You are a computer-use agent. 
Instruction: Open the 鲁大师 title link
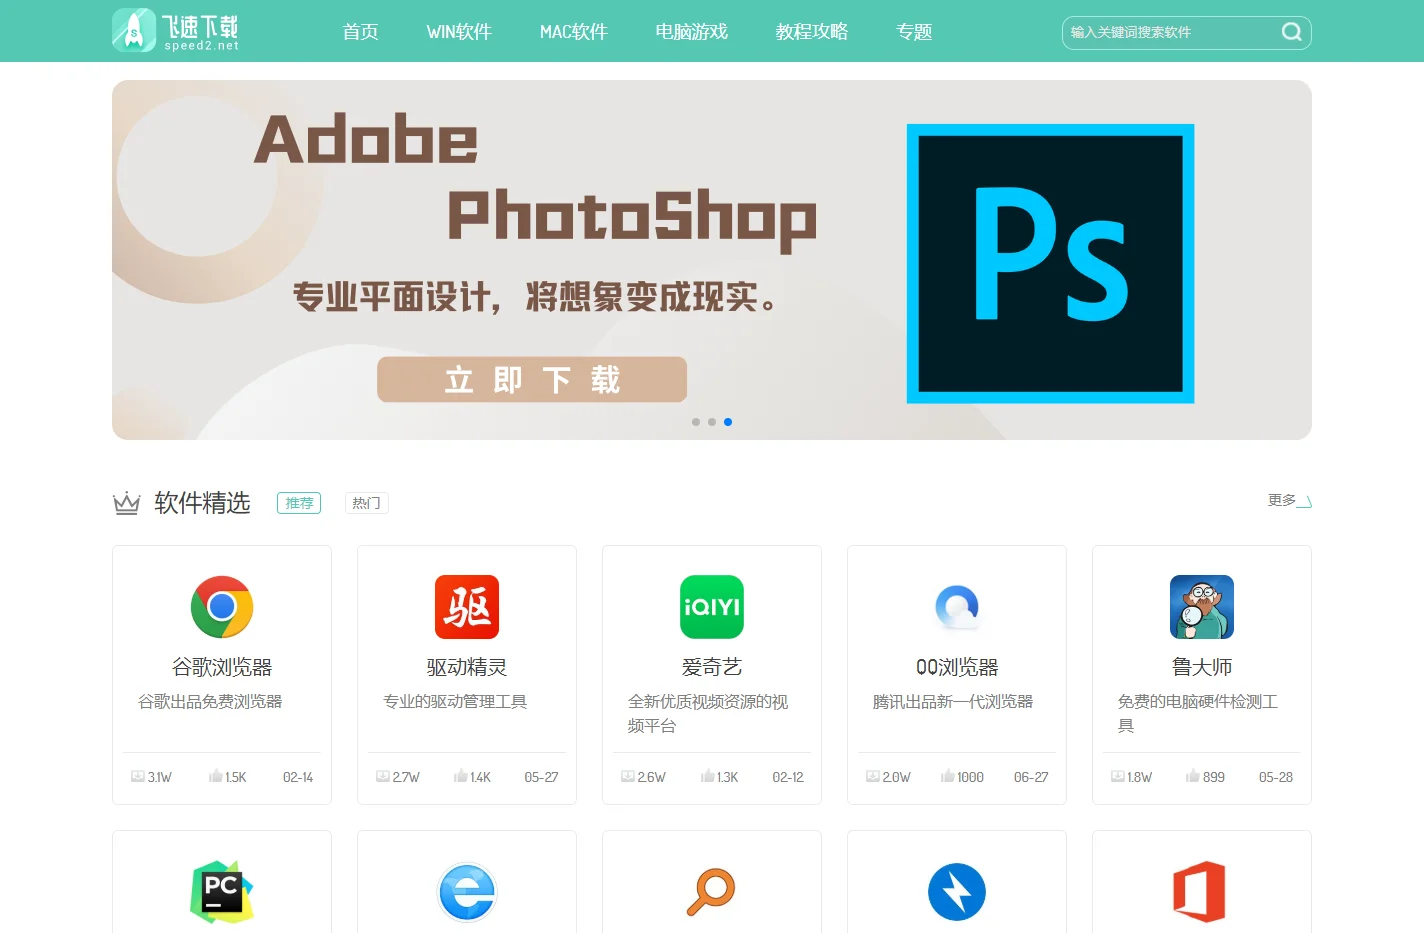tap(1202, 667)
